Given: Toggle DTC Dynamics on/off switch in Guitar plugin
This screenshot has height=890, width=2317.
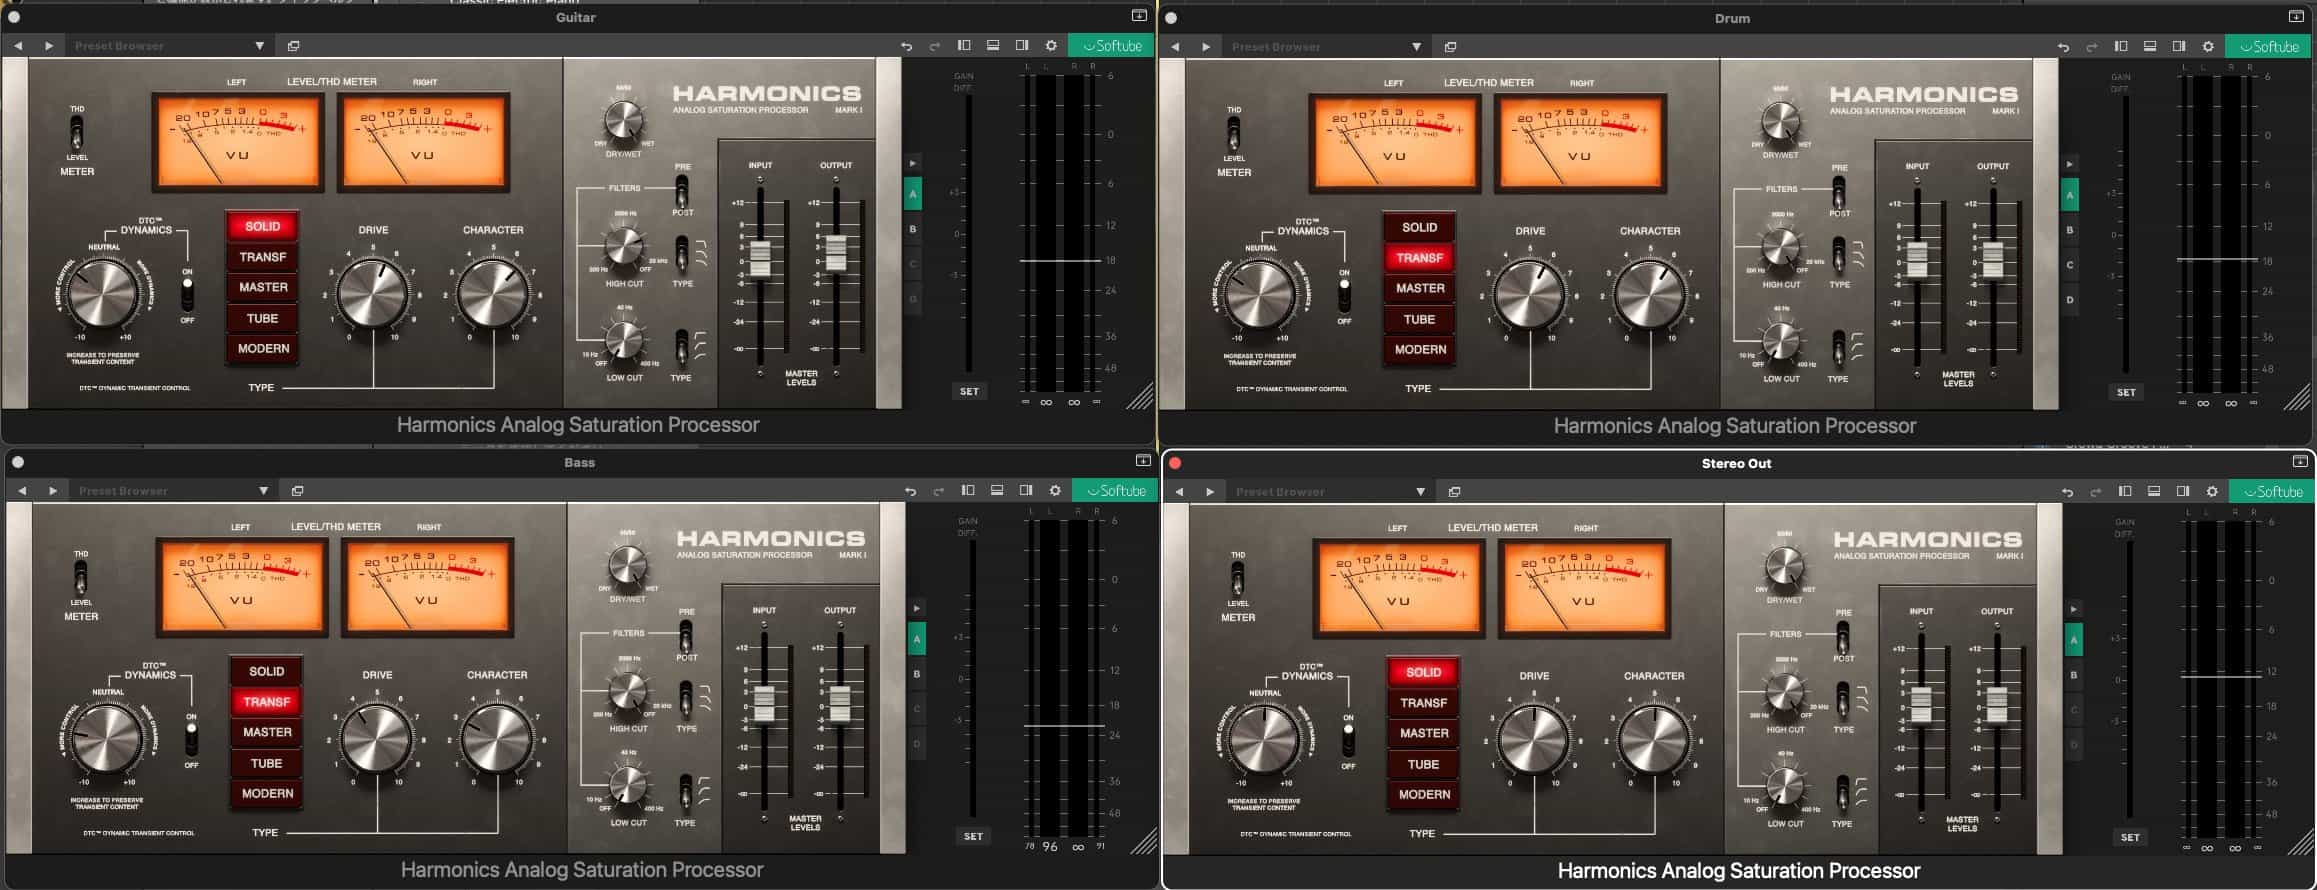Looking at the screenshot, I should pyautogui.click(x=188, y=294).
